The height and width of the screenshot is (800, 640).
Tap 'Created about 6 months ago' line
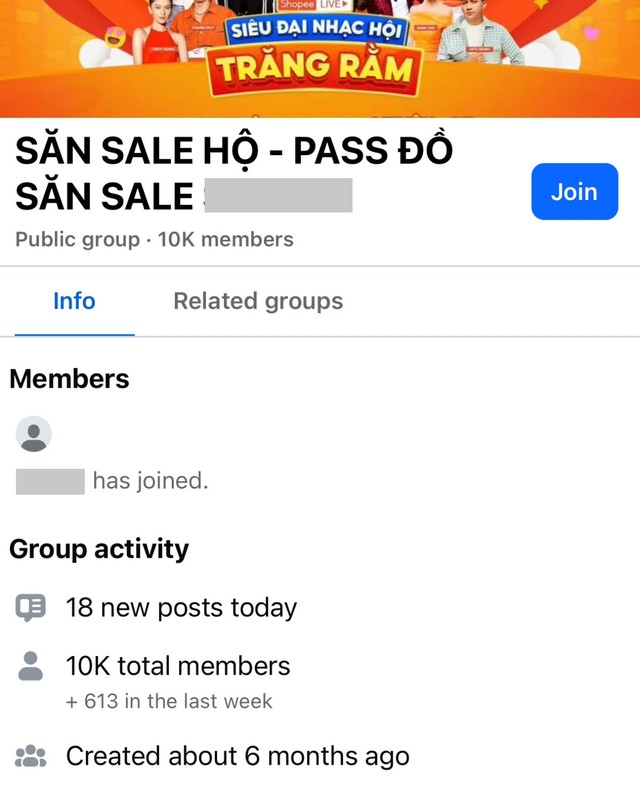(237, 757)
